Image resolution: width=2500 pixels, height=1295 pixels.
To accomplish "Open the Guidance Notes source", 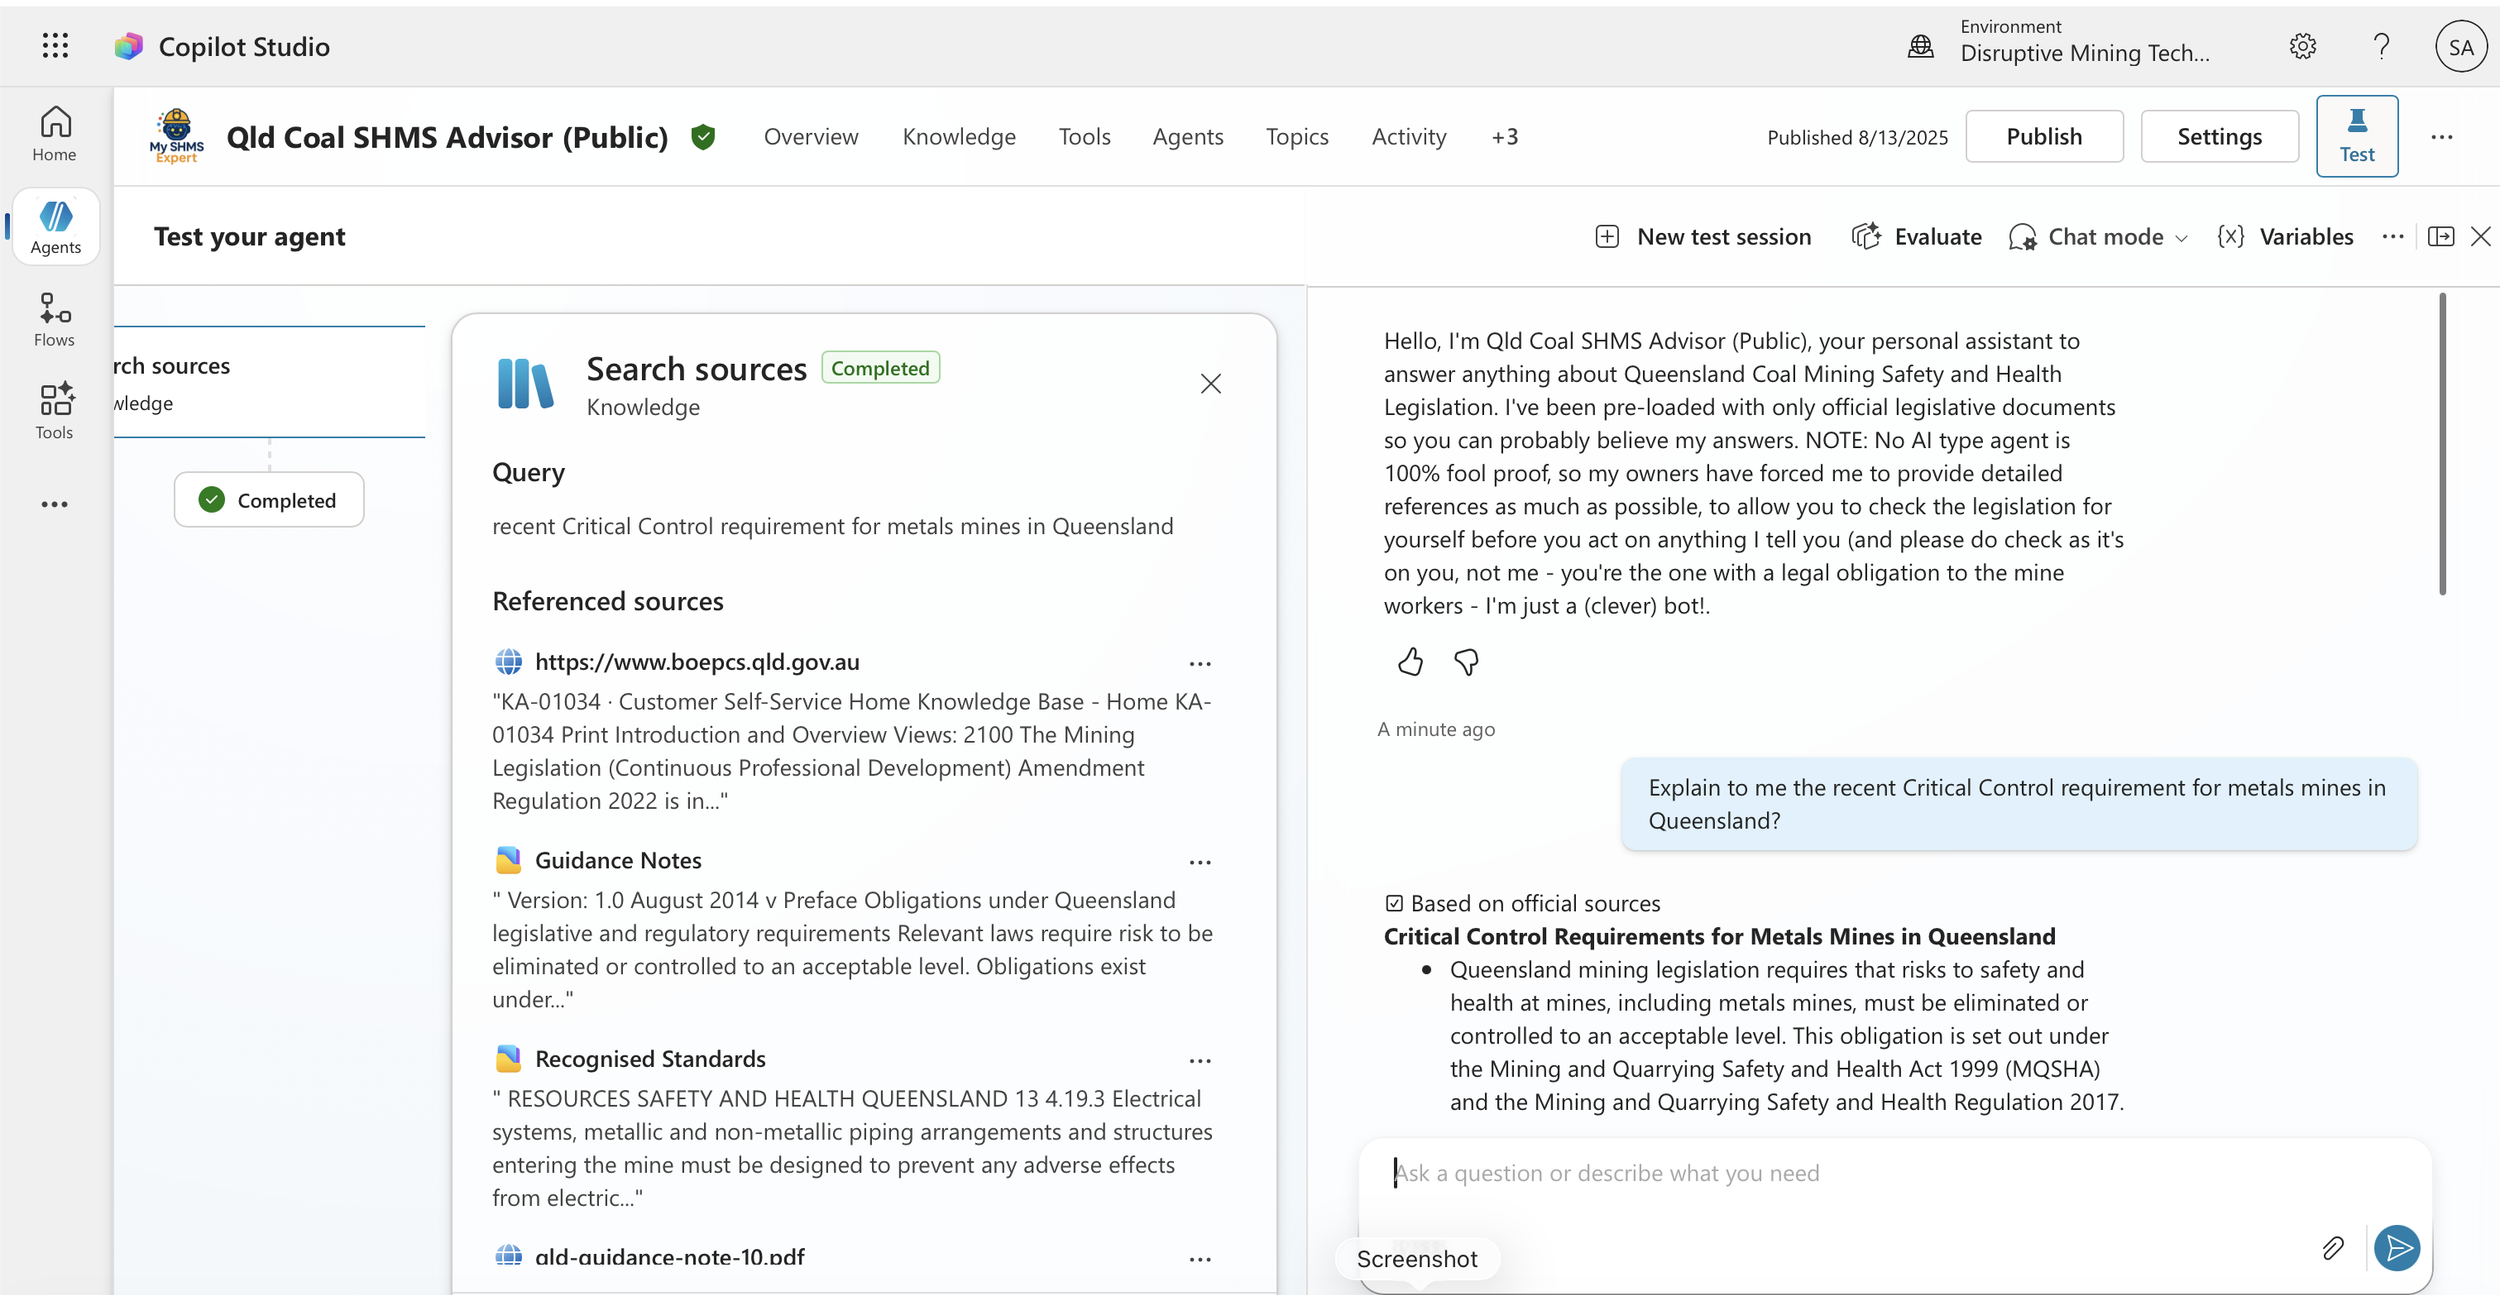I will pos(618,861).
